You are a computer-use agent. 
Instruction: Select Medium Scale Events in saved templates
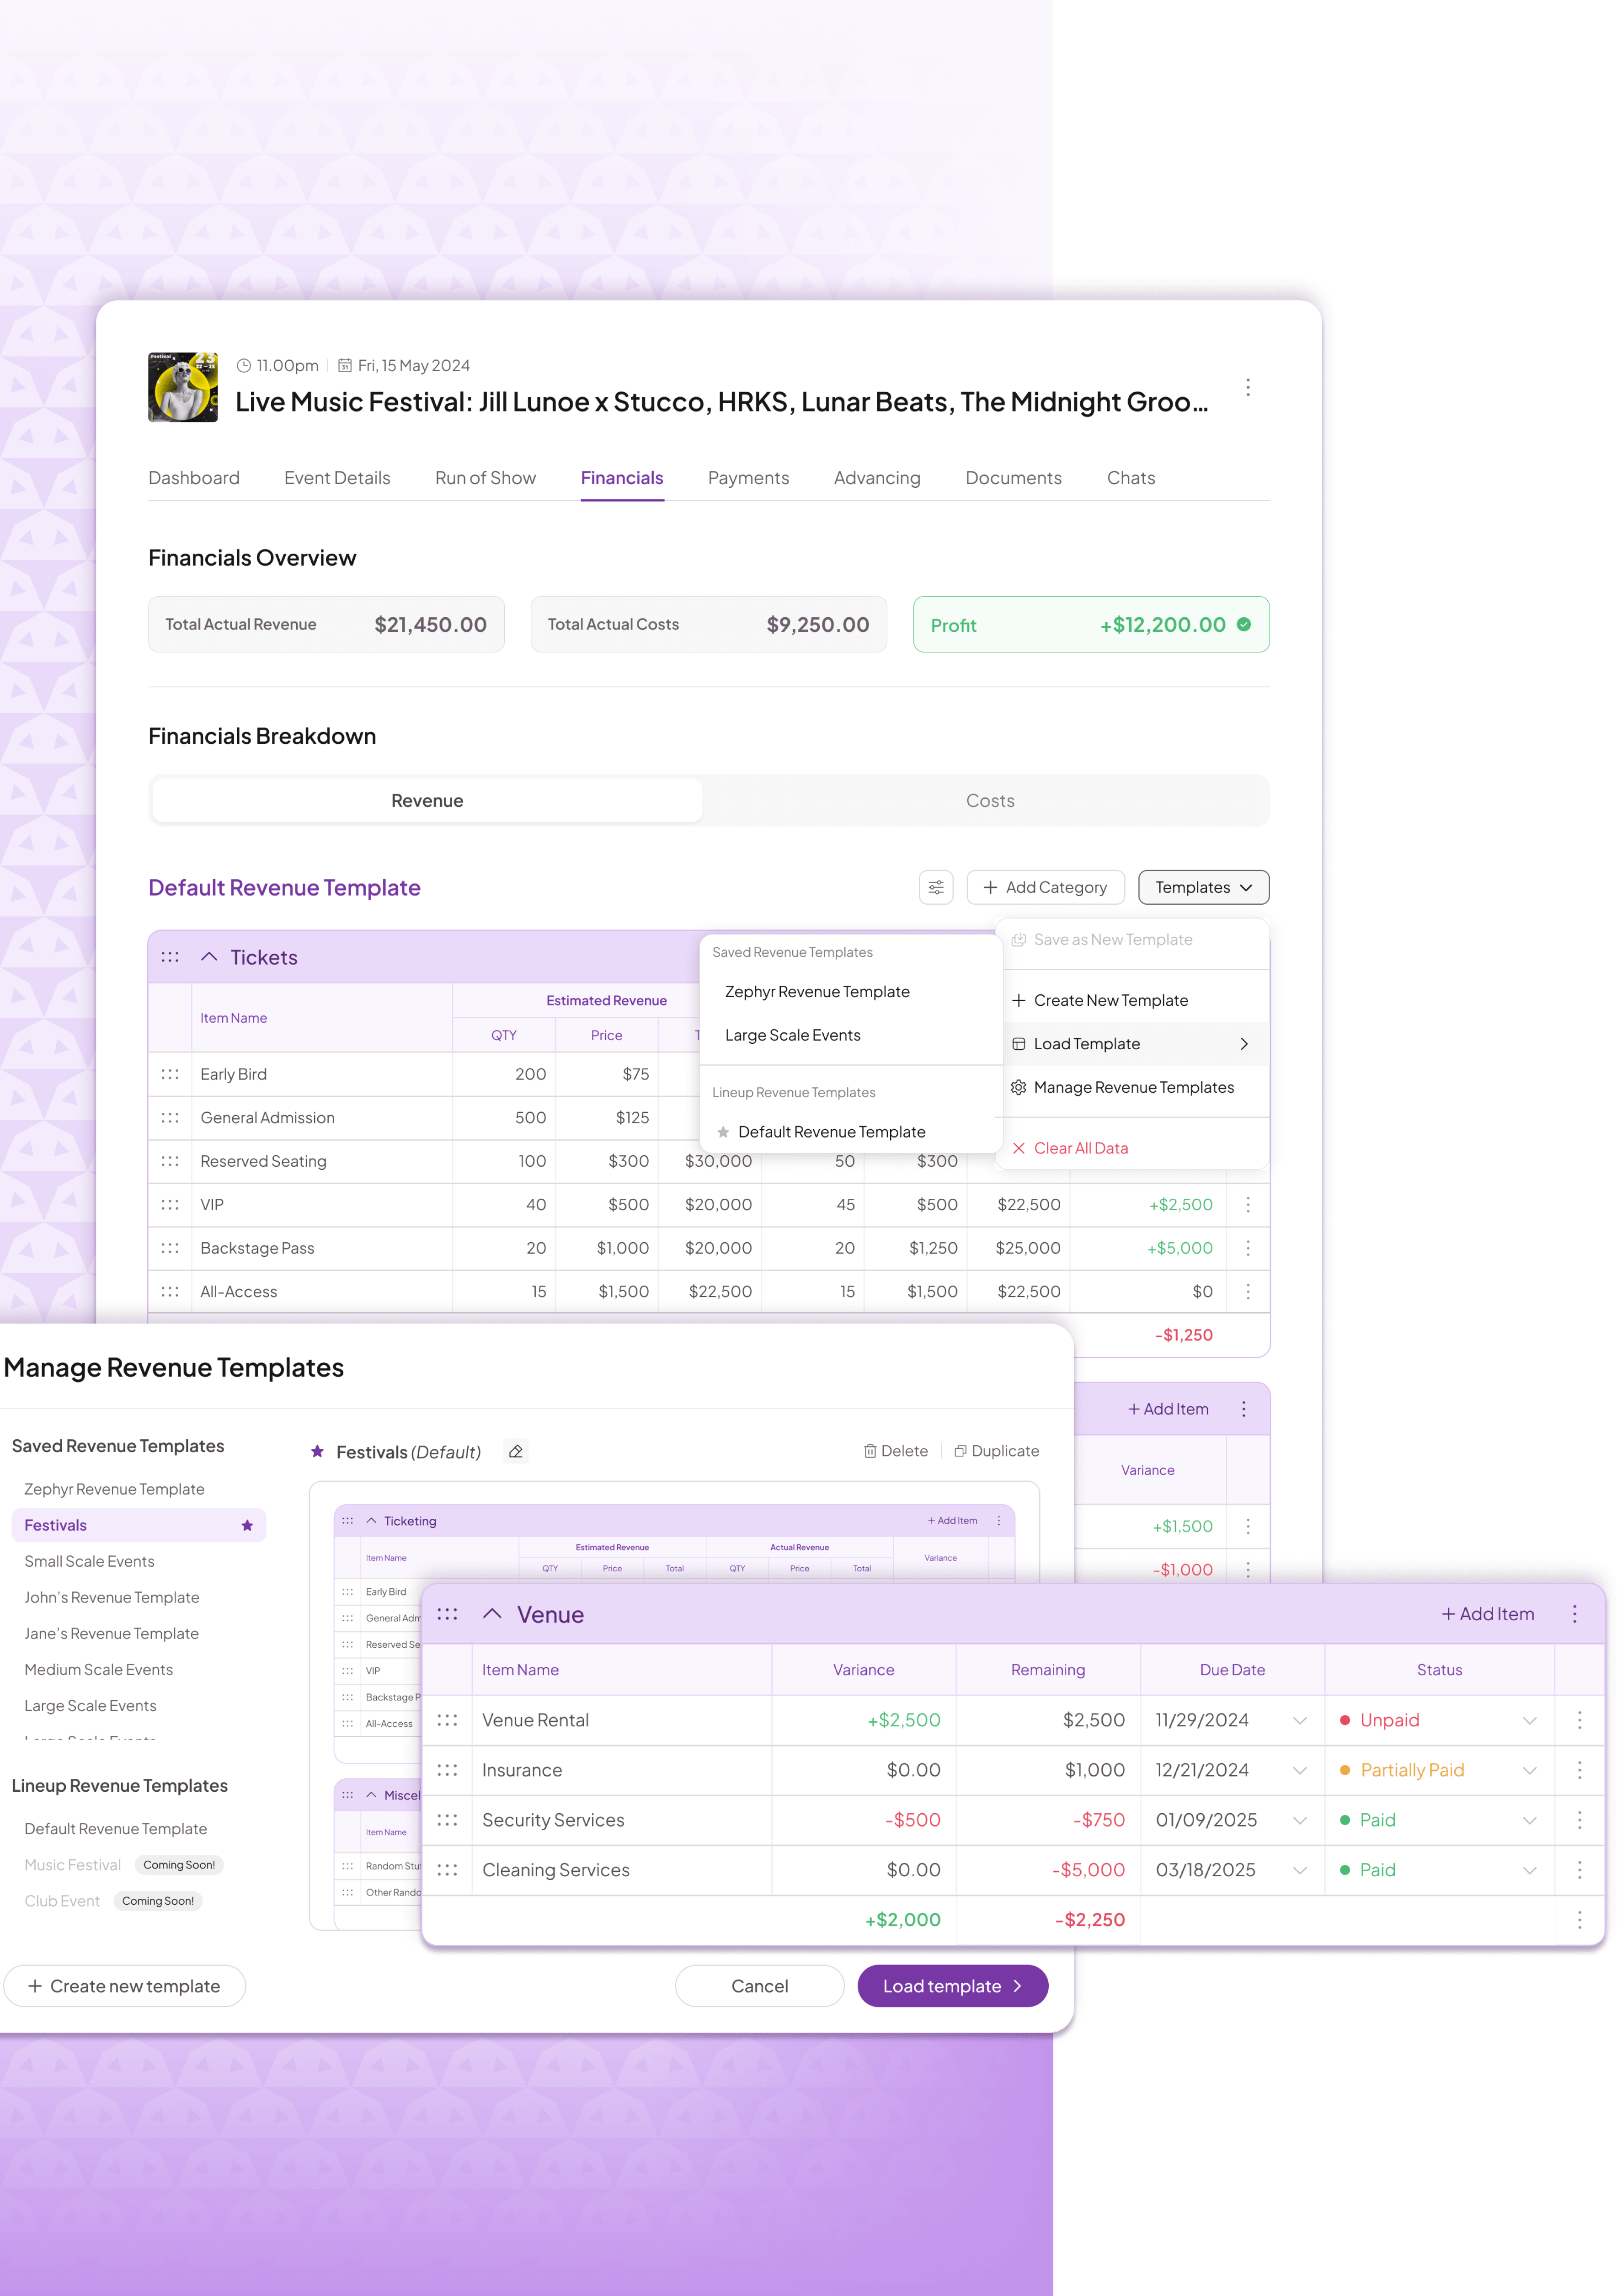(x=99, y=1669)
